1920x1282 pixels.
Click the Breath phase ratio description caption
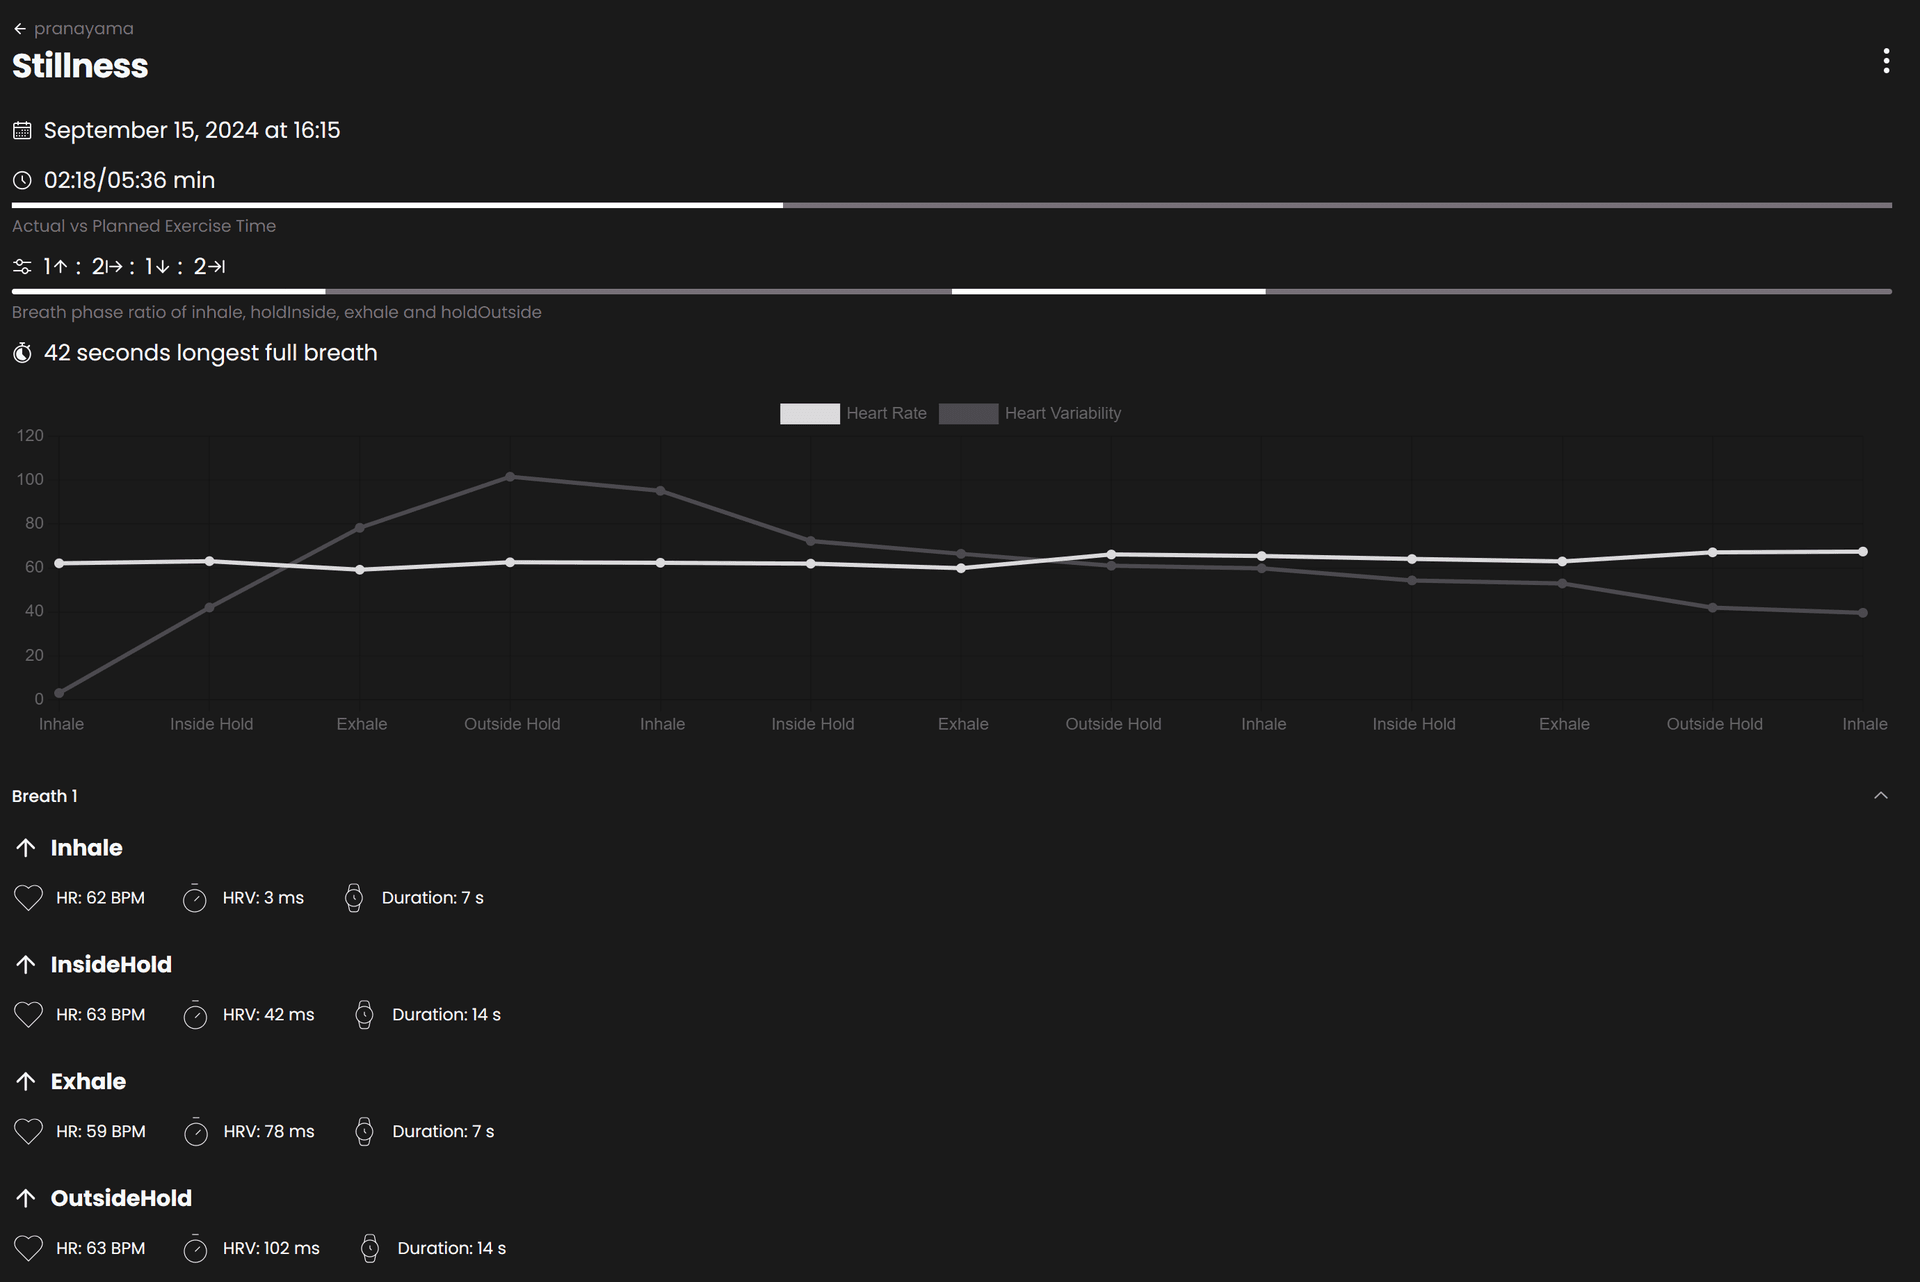tap(277, 313)
